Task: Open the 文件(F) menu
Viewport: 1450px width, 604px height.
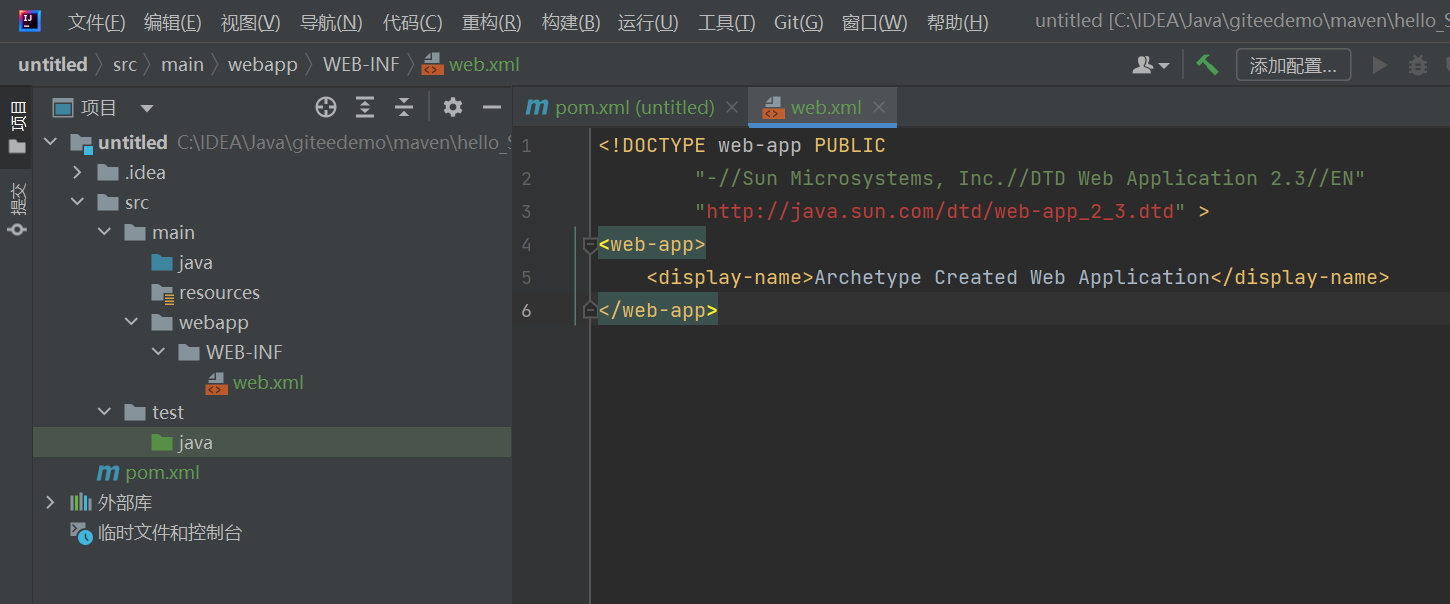Action: [x=96, y=22]
